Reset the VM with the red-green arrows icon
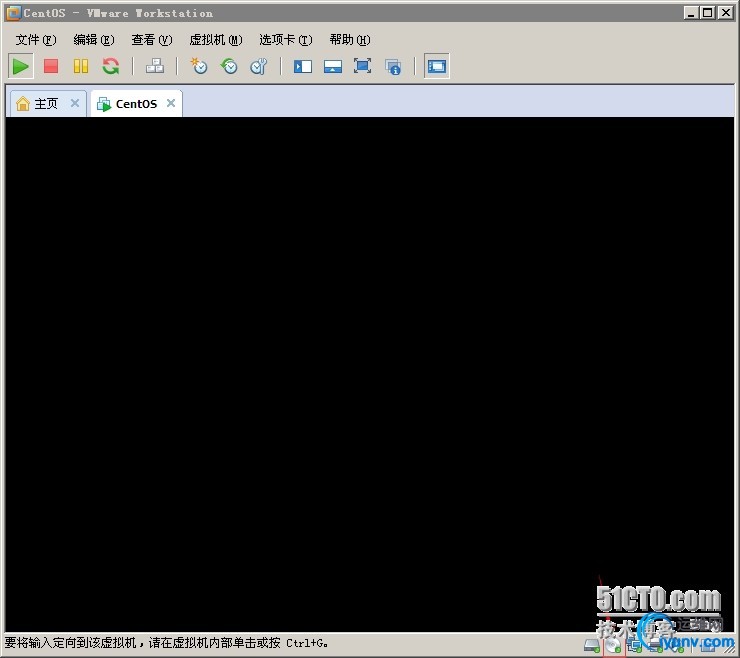The width and height of the screenshot is (740, 658). [x=111, y=66]
